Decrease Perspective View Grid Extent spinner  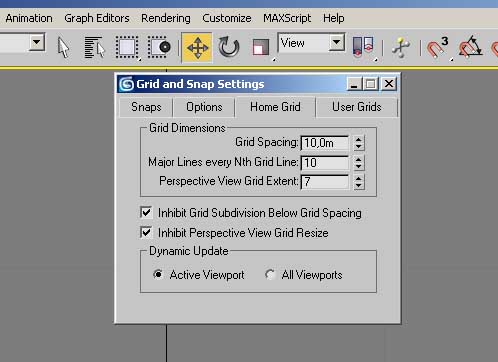pos(359,185)
